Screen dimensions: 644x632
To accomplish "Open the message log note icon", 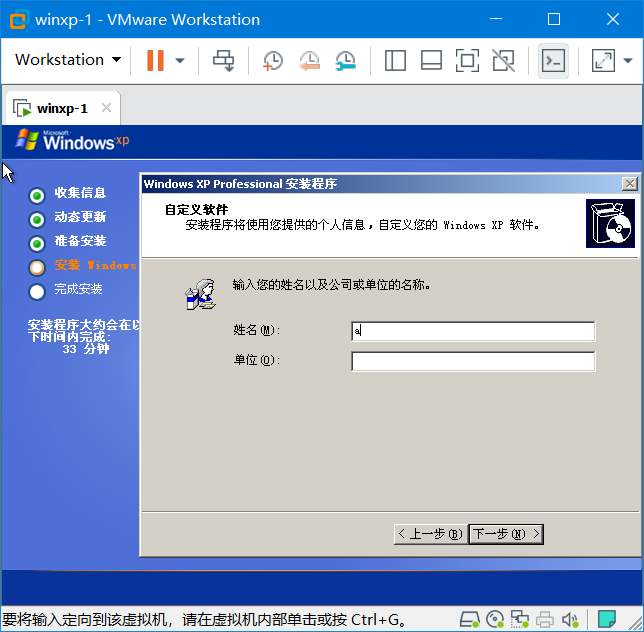I will 607,619.
